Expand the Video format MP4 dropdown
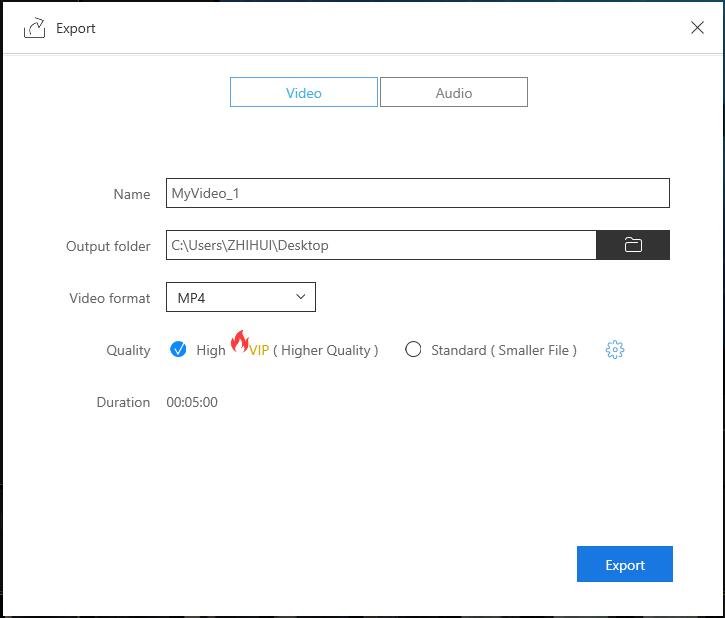The height and width of the screenshot is (618, 725). click(x=241, y=297)
